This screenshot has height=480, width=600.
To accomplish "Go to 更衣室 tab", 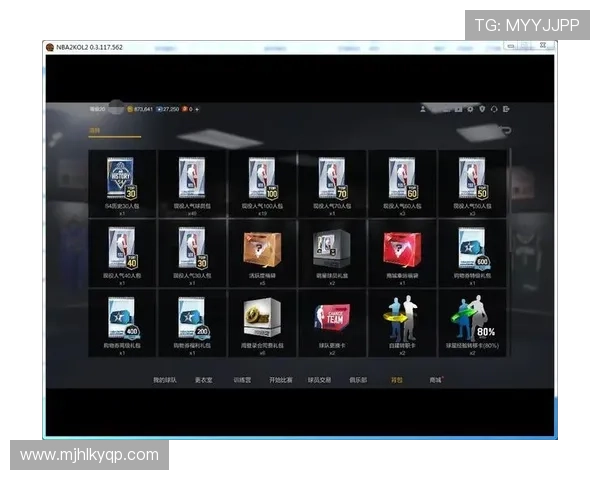I will point(204,380).
